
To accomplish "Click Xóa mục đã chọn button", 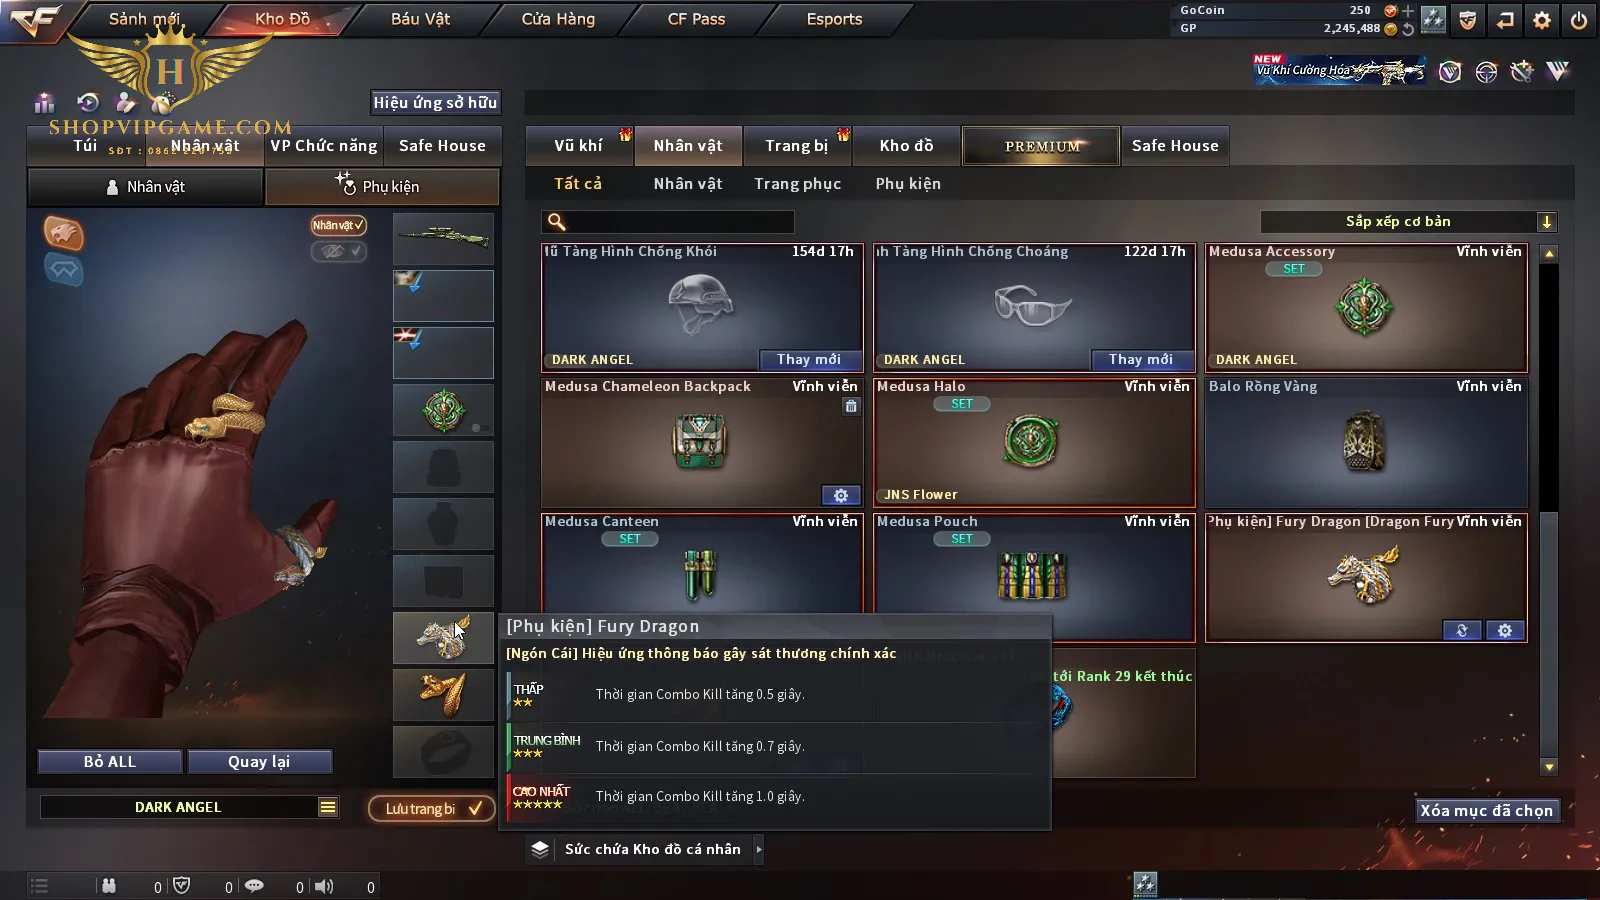I will point(1487,811).
